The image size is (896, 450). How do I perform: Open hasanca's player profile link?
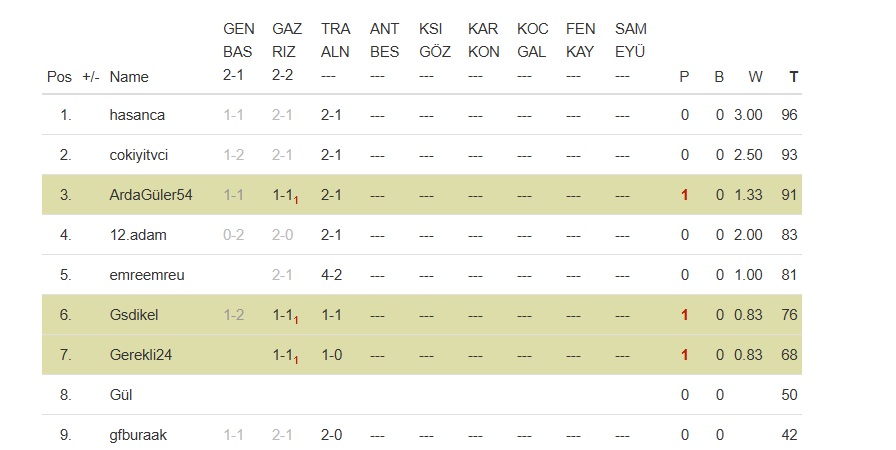point(137,115)
